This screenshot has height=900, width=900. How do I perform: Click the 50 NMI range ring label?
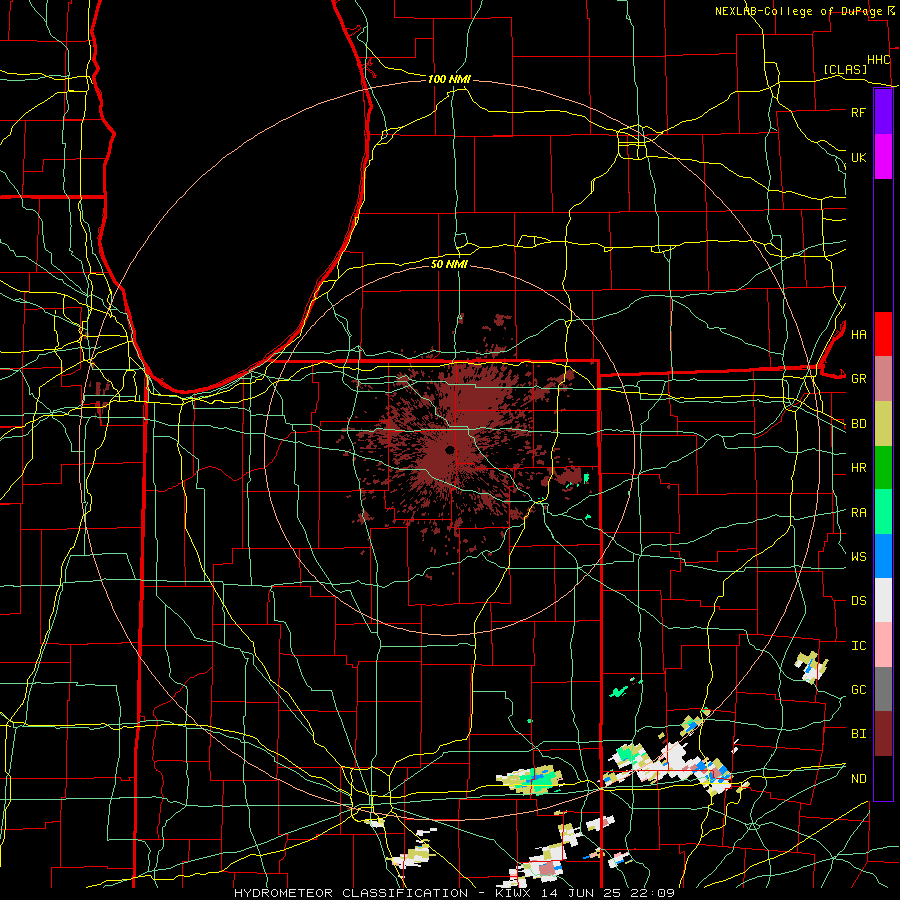click(449, 264)
